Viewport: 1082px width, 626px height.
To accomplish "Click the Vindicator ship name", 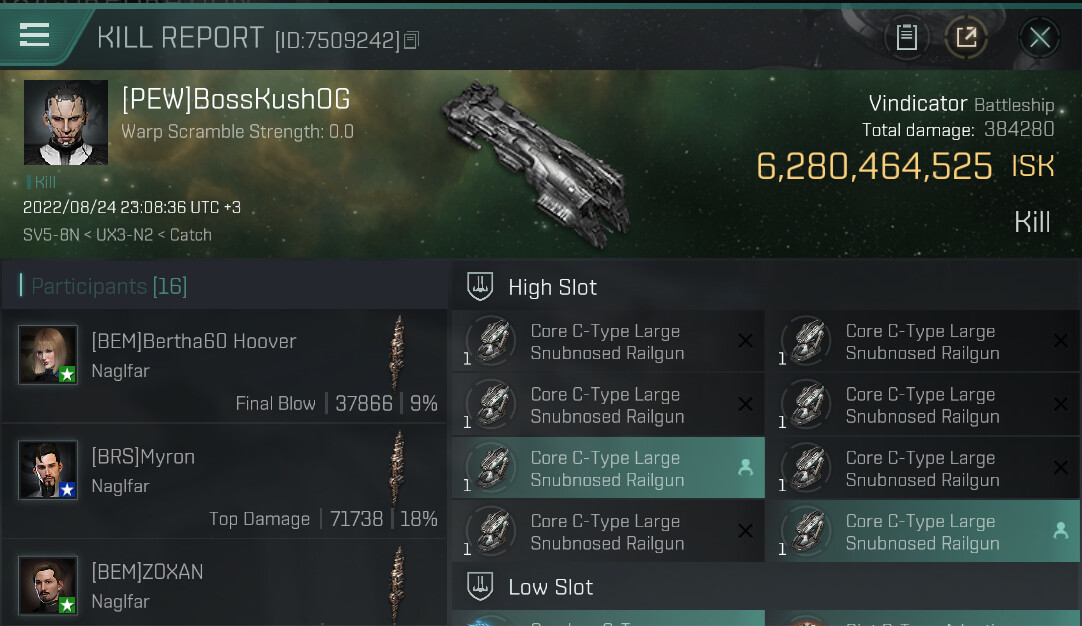I will [917, 104].
